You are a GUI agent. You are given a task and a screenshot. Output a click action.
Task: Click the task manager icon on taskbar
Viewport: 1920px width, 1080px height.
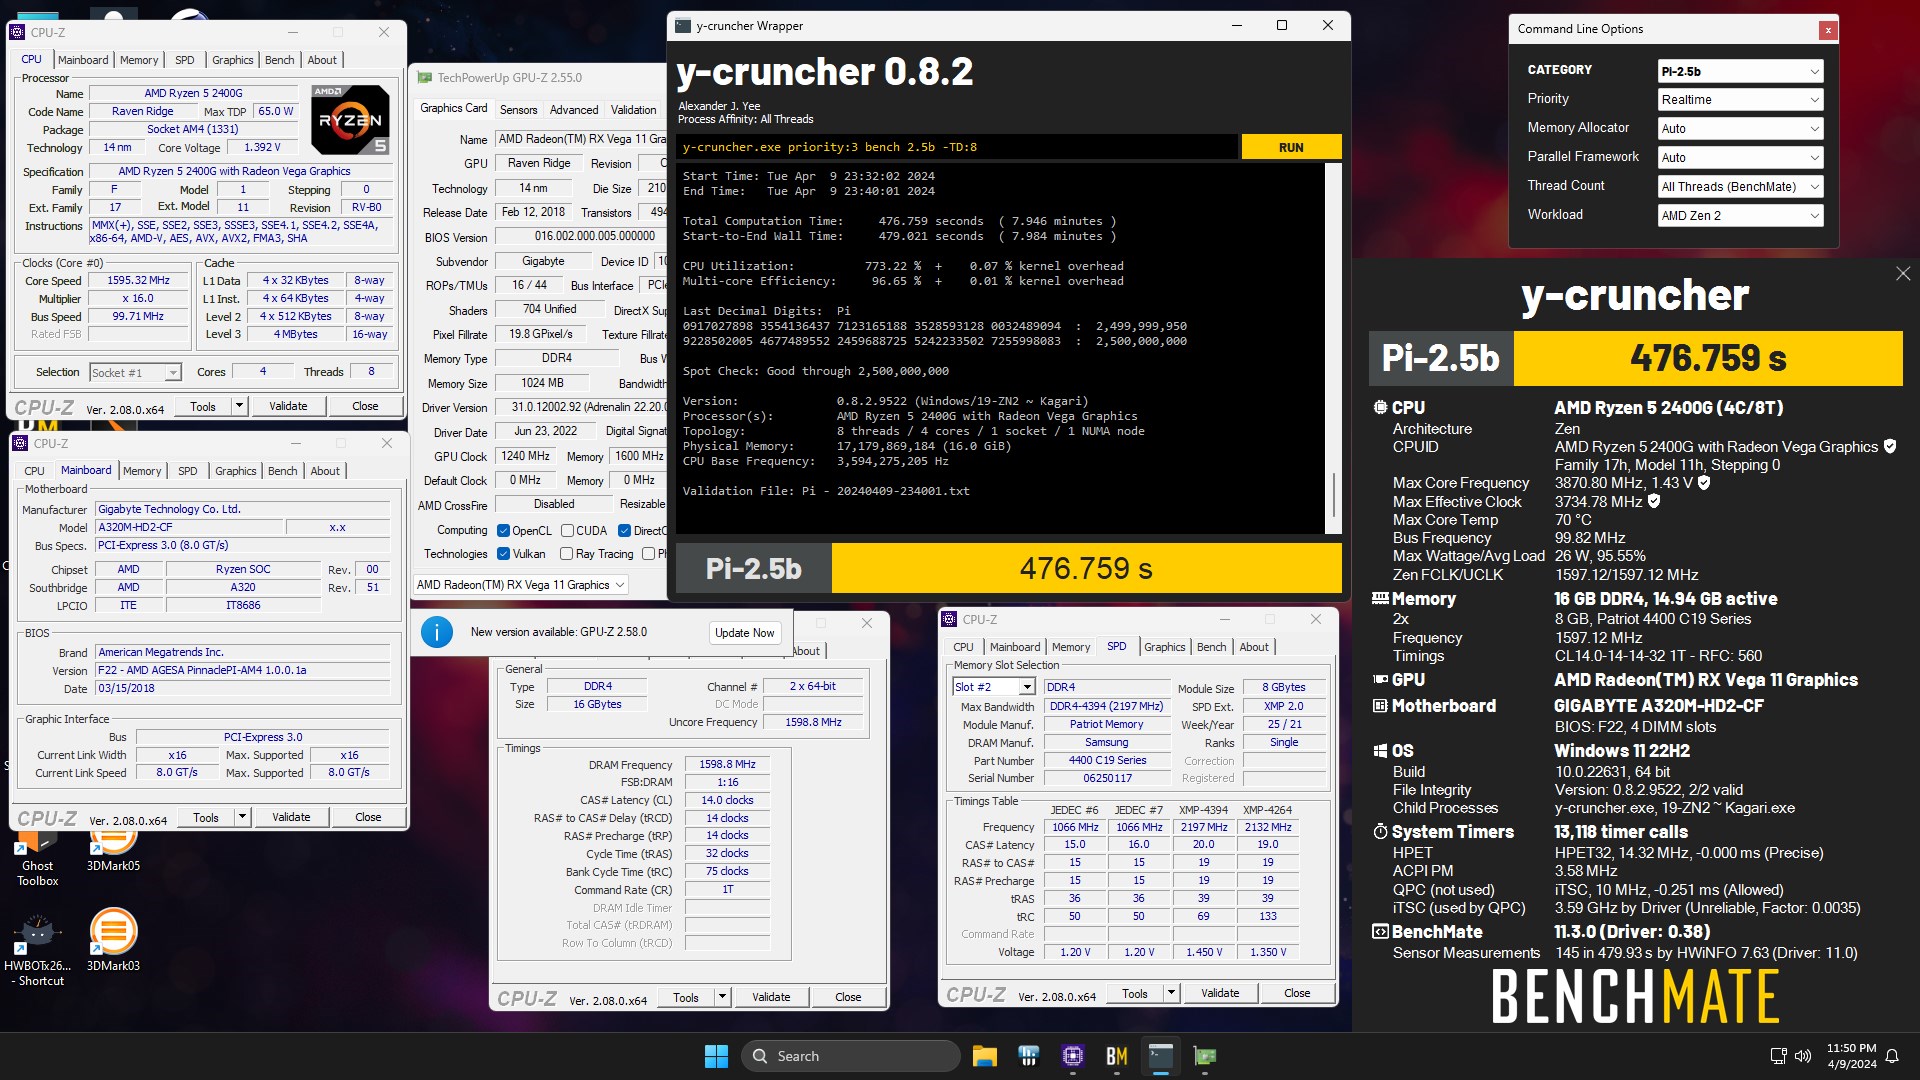pyautogui.click(x=1029, y=1056)
